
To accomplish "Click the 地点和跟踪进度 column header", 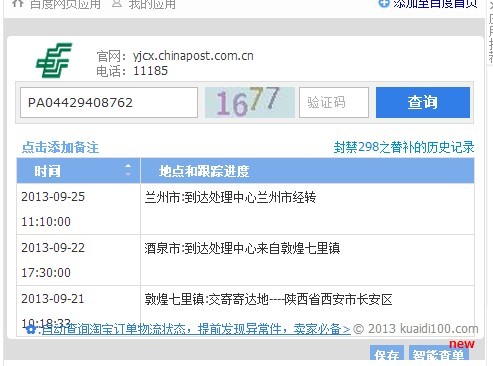I will pyautogui.click(x=307, y=171).
